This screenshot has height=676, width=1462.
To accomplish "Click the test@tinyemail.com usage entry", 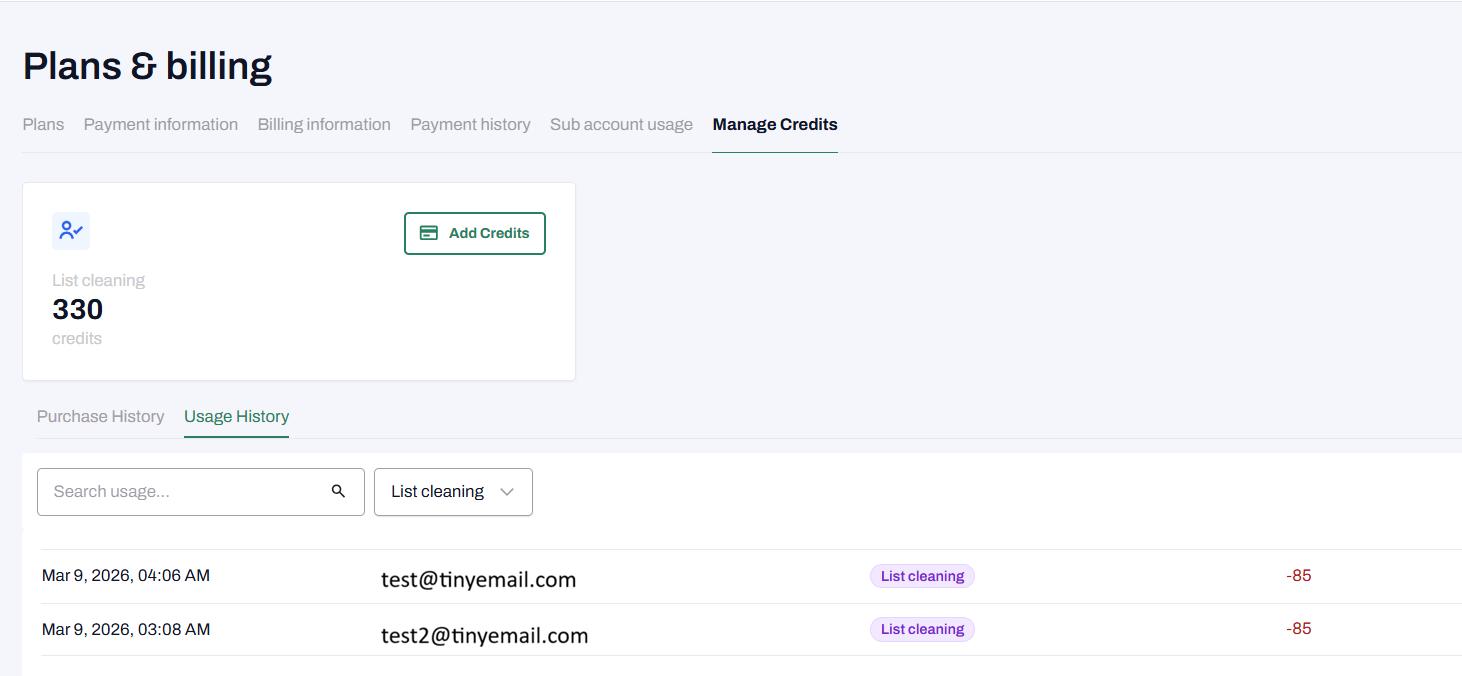I will [x=478, y=579].
